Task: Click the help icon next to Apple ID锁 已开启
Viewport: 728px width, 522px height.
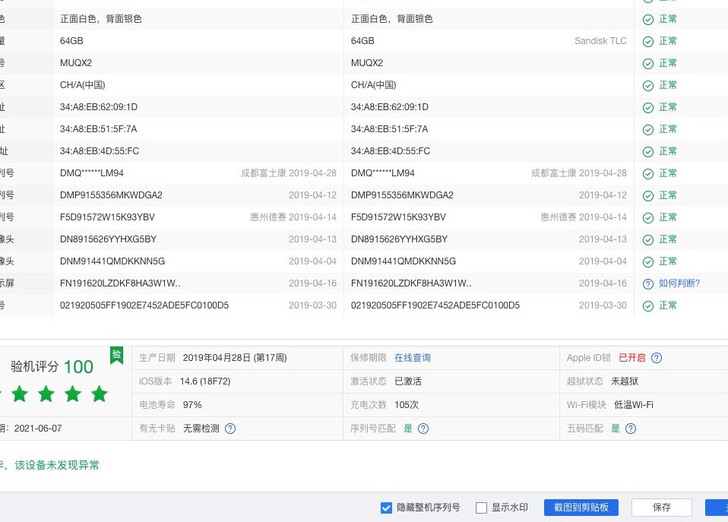Action: (656, 358)
